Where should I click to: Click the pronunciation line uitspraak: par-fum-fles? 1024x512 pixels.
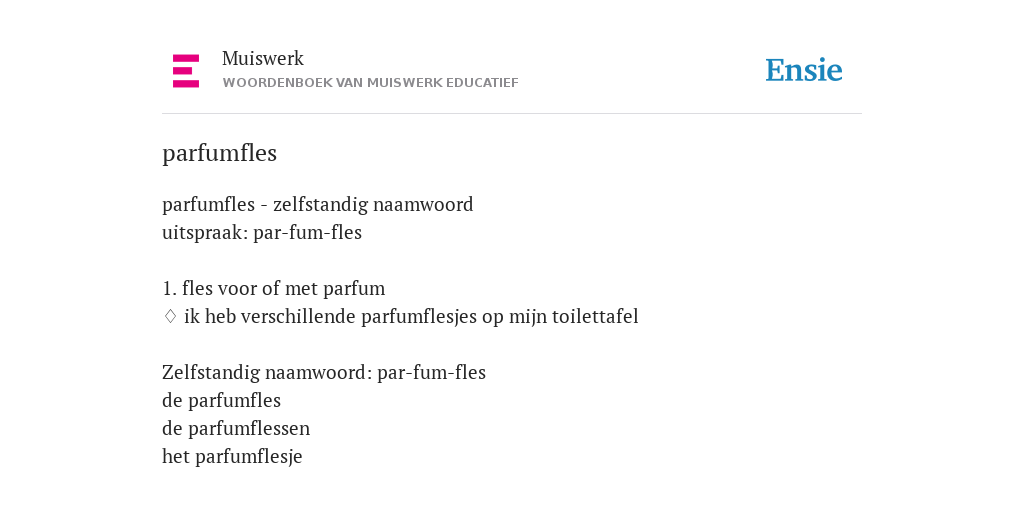(x=262, y=232)
